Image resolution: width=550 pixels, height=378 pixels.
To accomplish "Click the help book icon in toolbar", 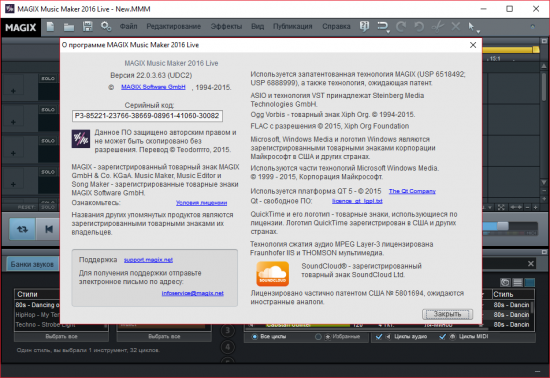I will pos(364,26).
